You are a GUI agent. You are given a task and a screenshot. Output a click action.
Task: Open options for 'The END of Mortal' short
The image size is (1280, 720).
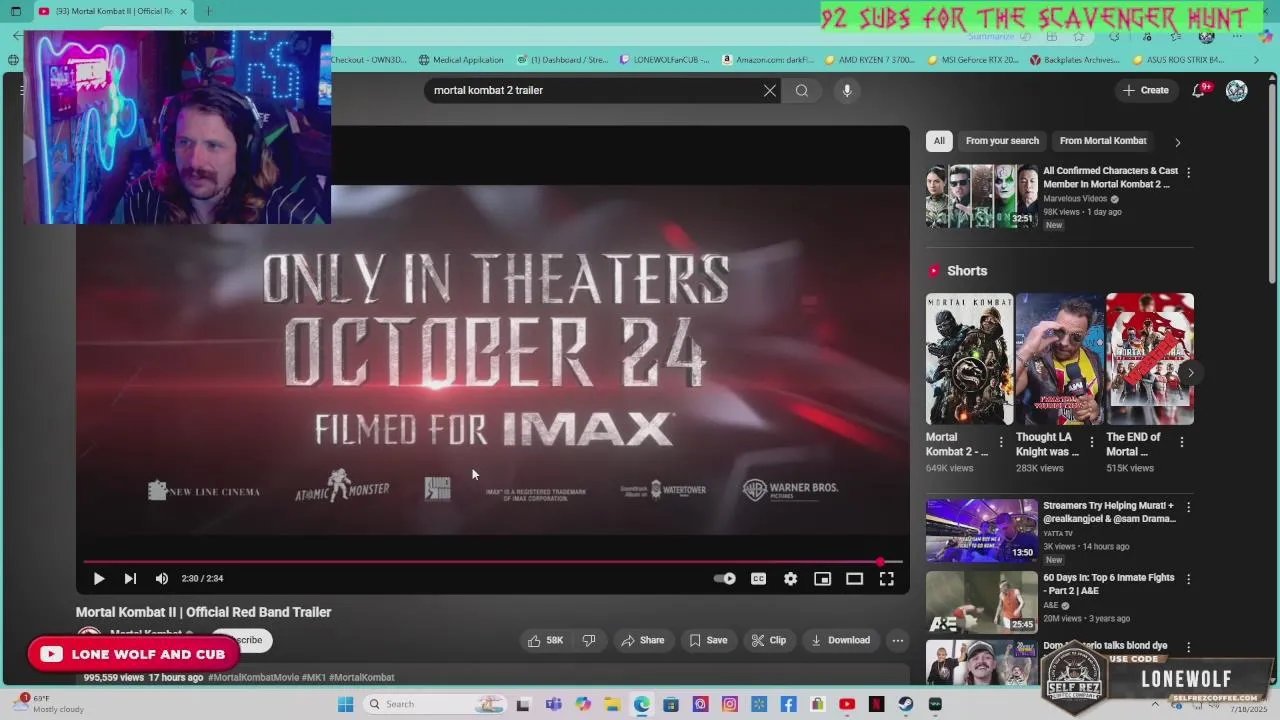pos(1182,441)
